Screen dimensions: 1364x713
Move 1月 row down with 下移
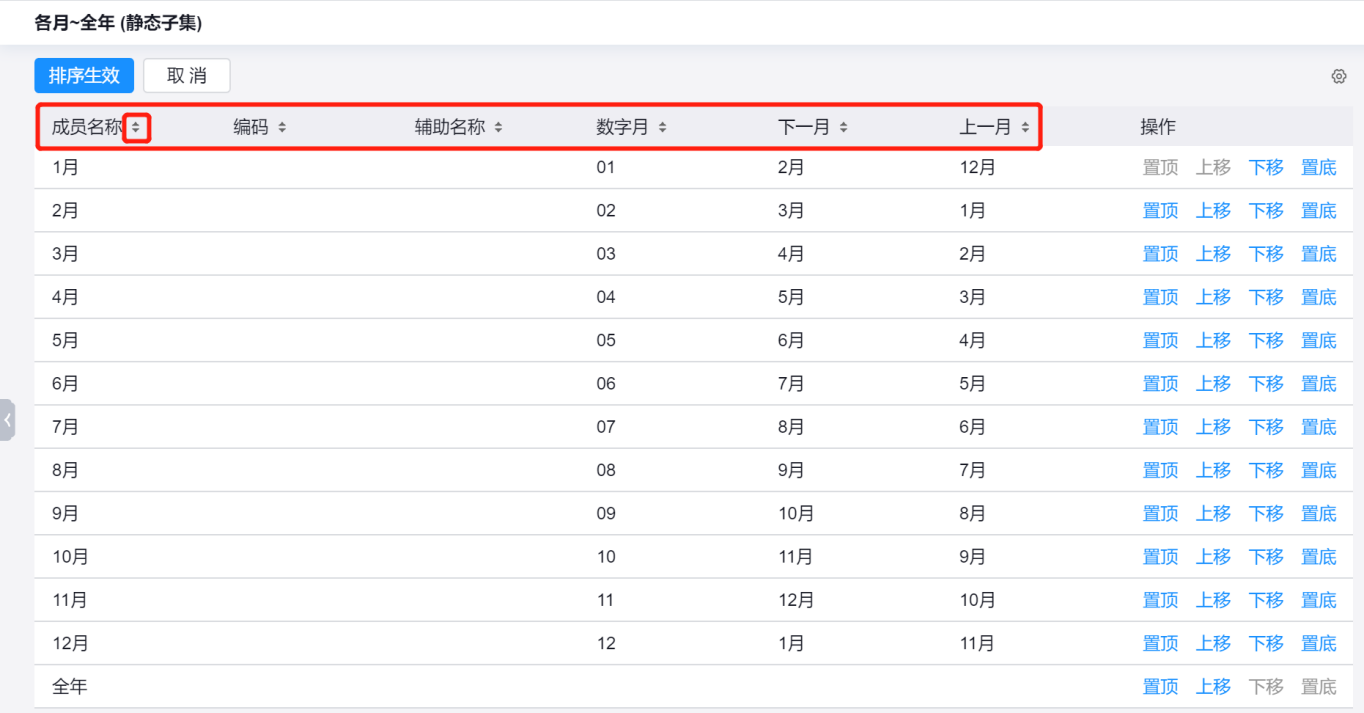pos(1266,168)
